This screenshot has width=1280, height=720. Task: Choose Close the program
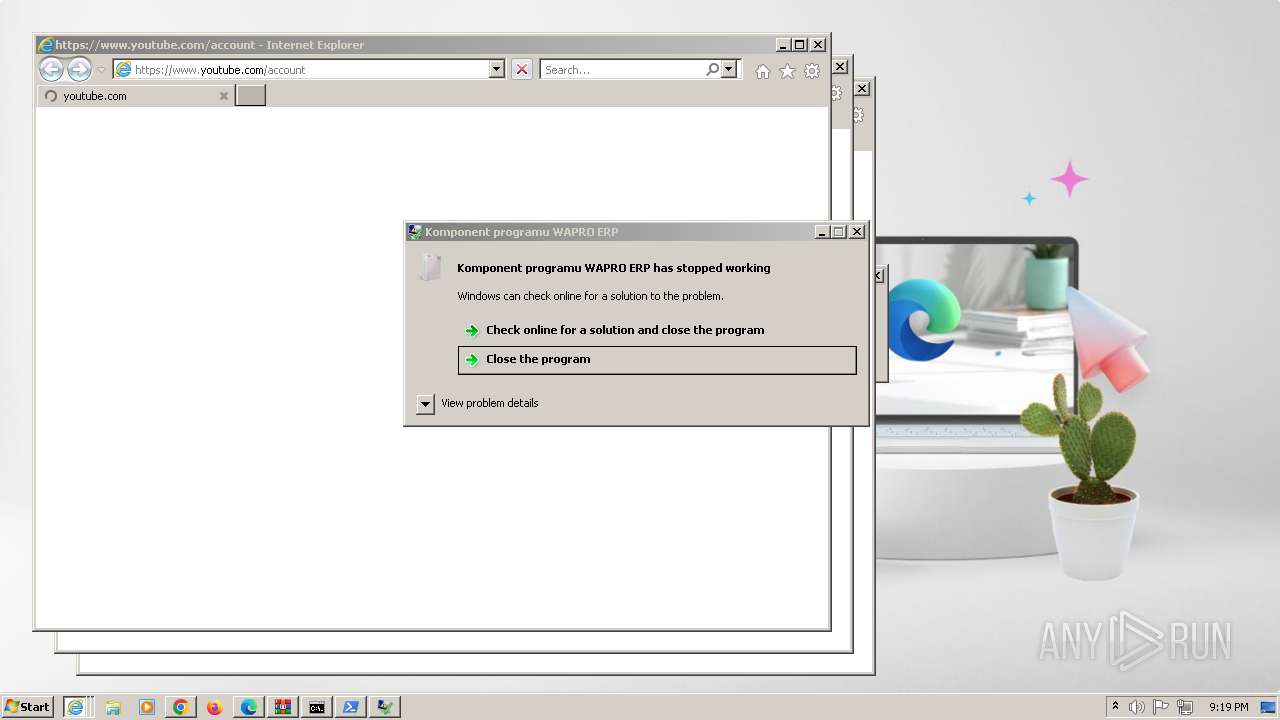pos(657,360)
